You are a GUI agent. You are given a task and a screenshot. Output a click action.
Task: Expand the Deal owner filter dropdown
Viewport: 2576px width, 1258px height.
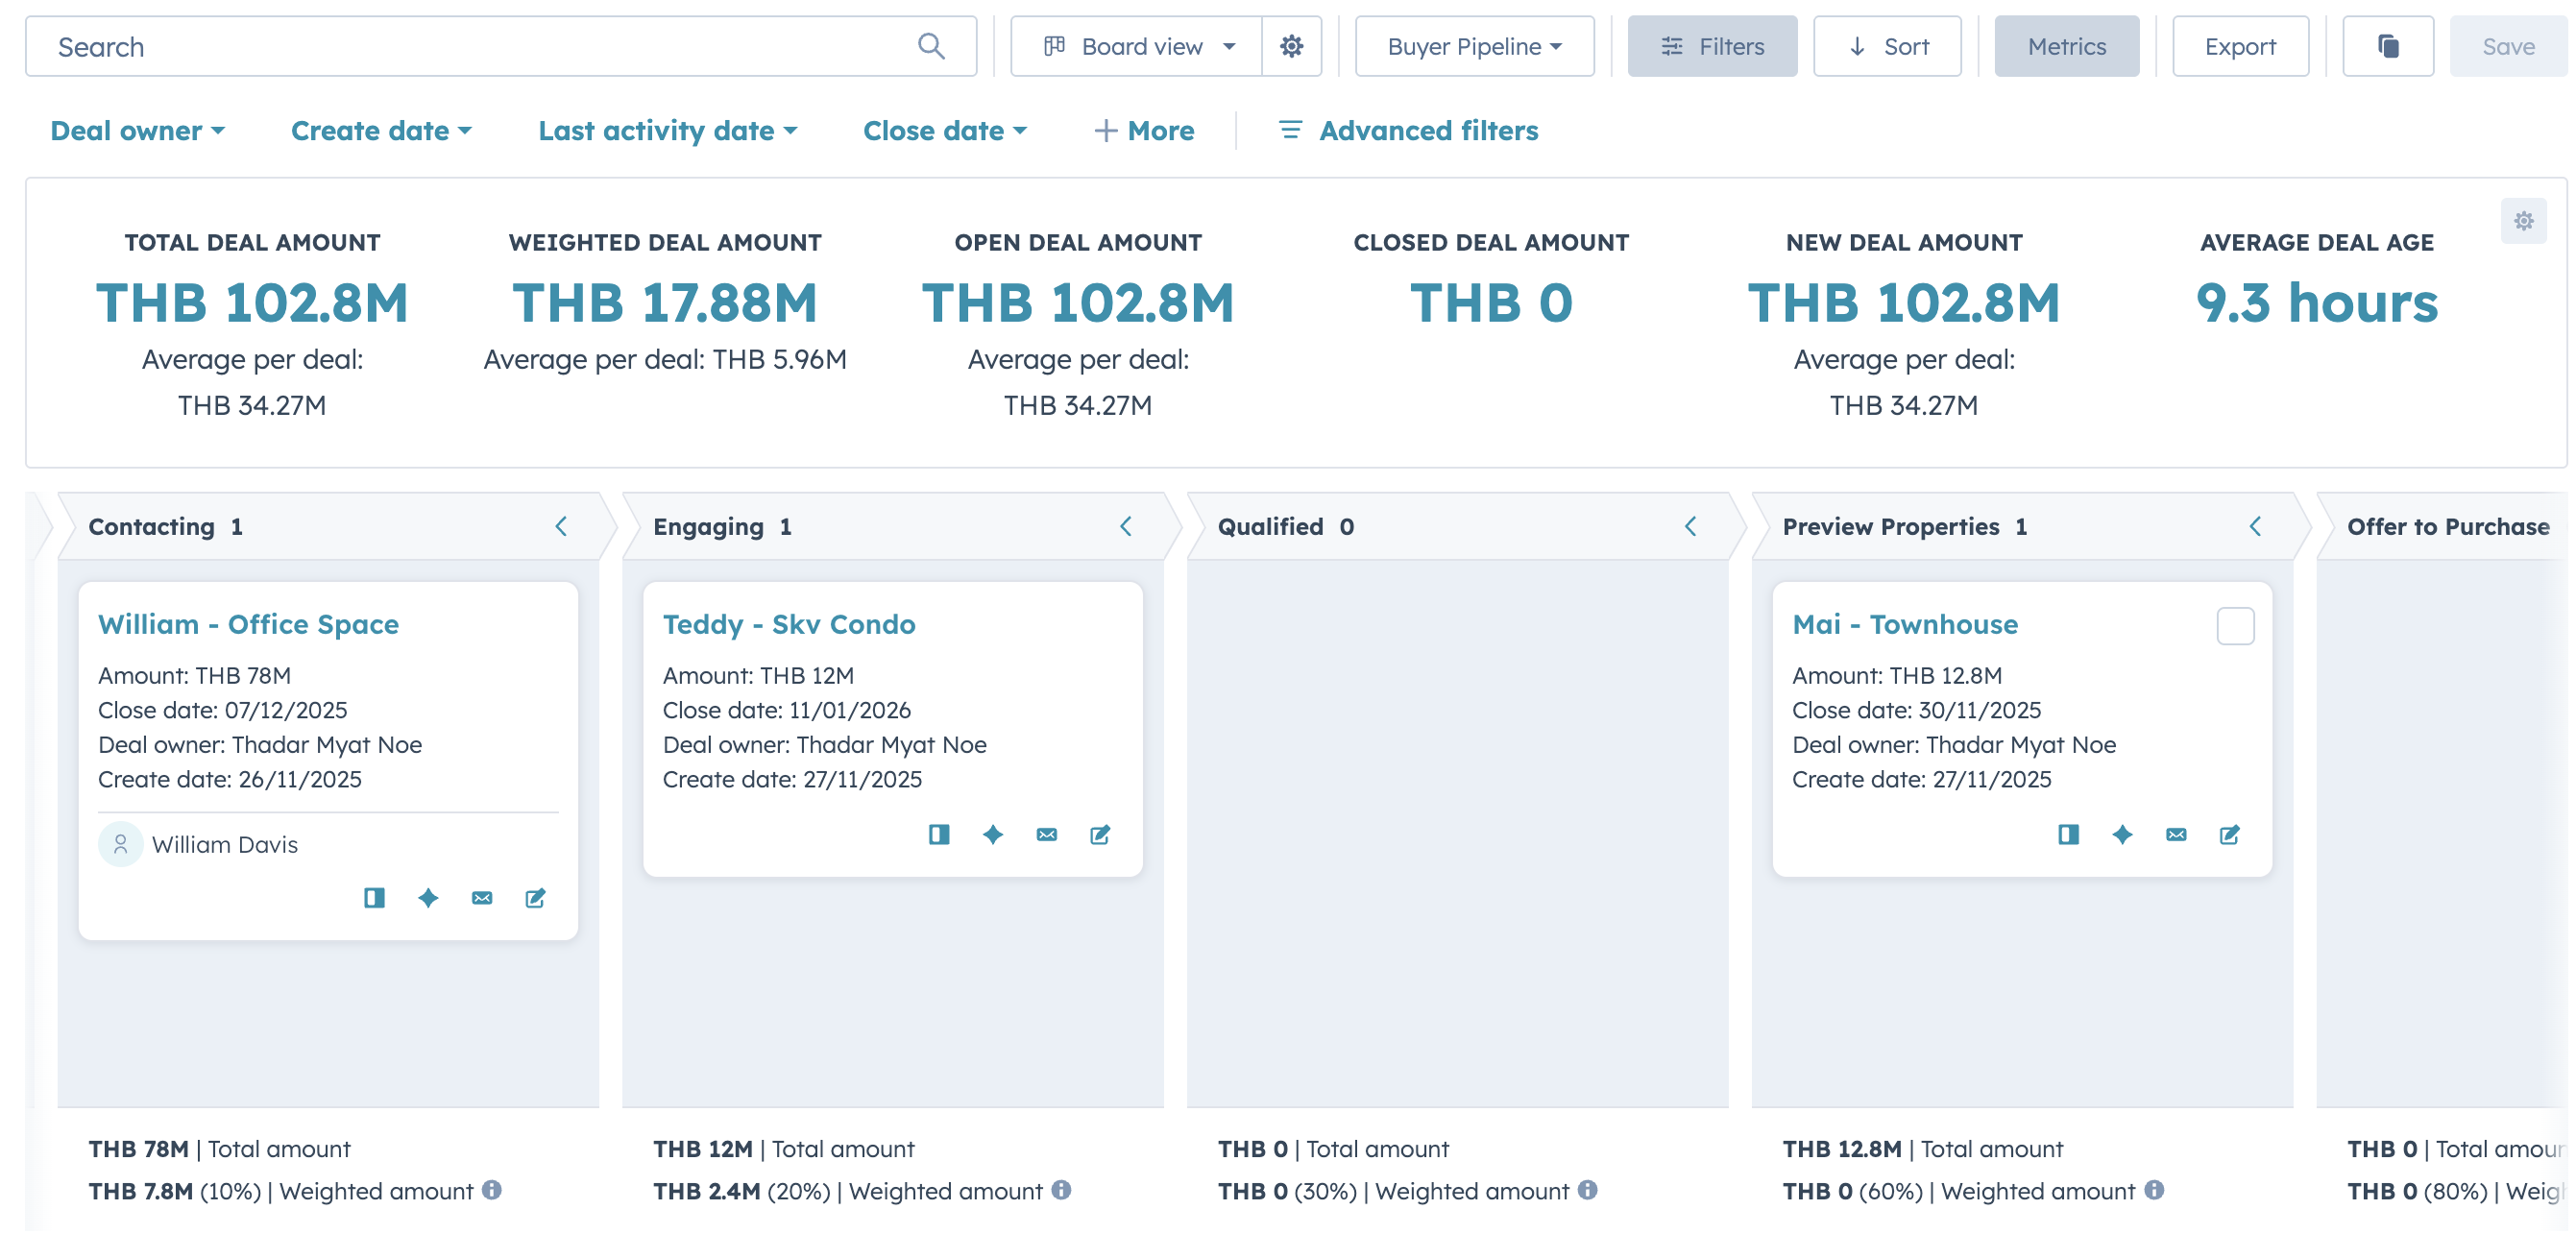[x=138, y=130]
